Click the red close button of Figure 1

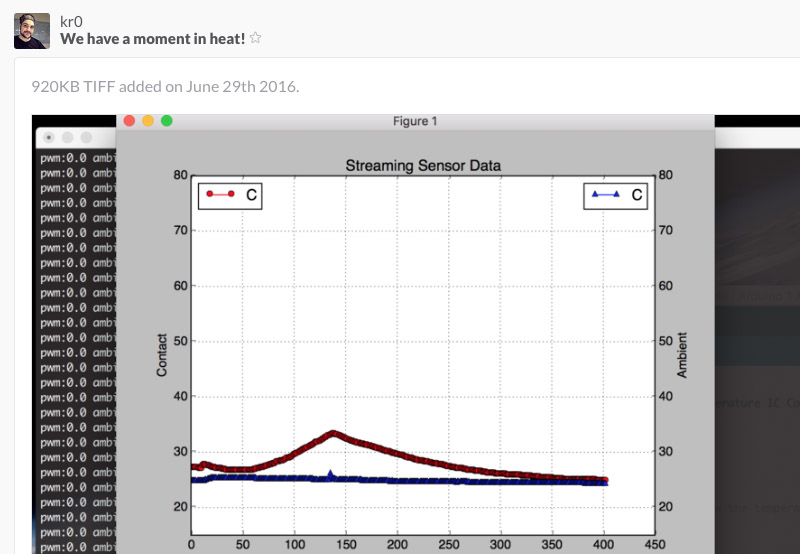click(x=130, y=121)
